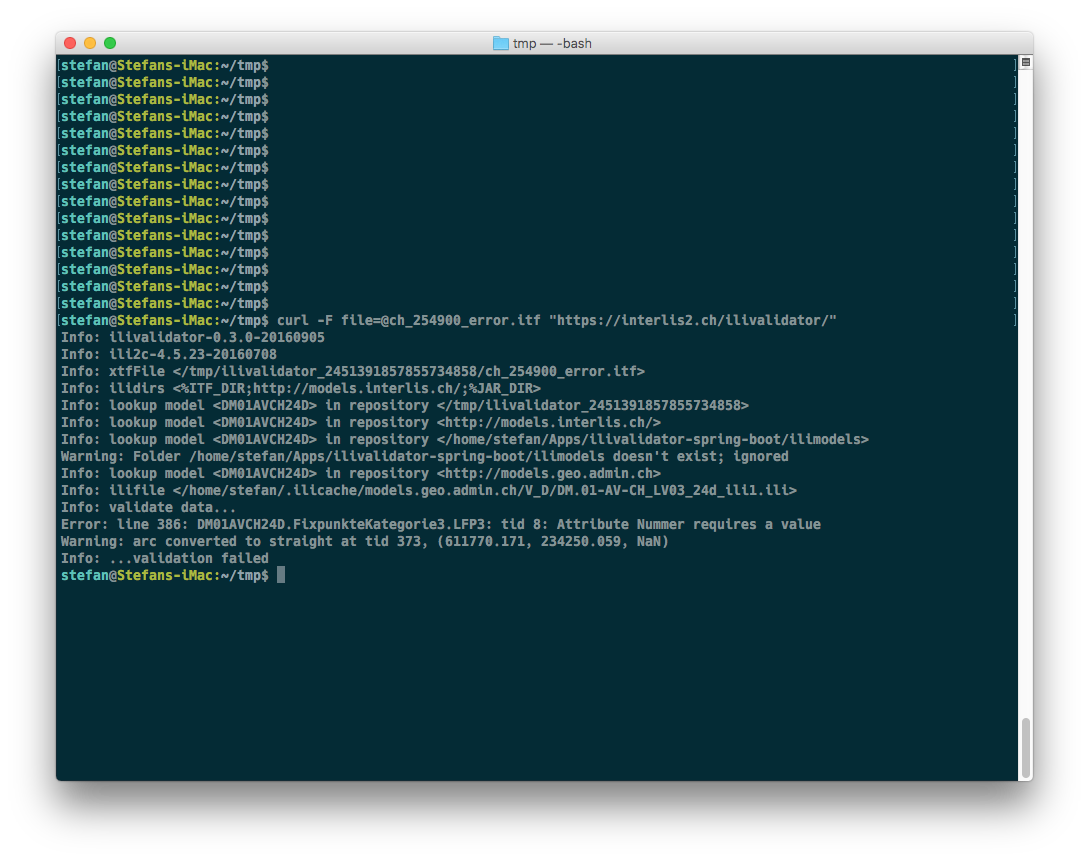Click the 'Info: ili2c-4.5.23-20160708' line
Screen dimensions: 1089x861
(x=169, y=354)
